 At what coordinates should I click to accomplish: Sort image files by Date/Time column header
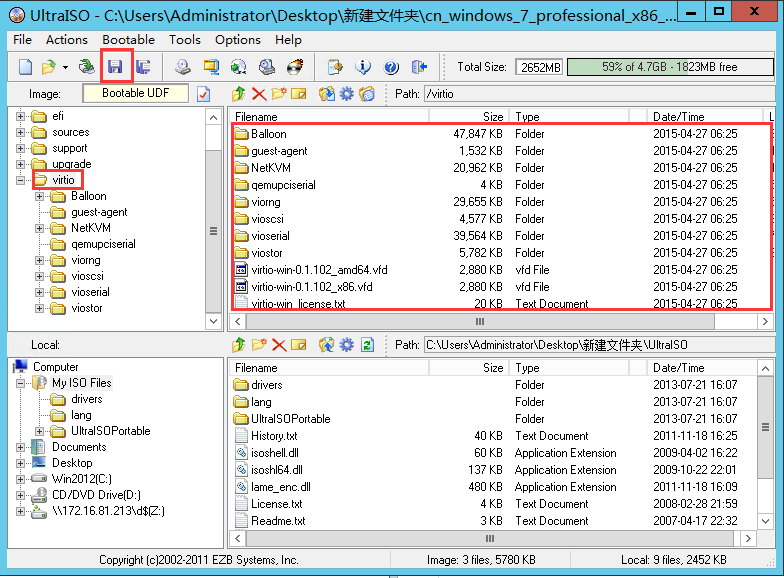(x=704, y=116)
